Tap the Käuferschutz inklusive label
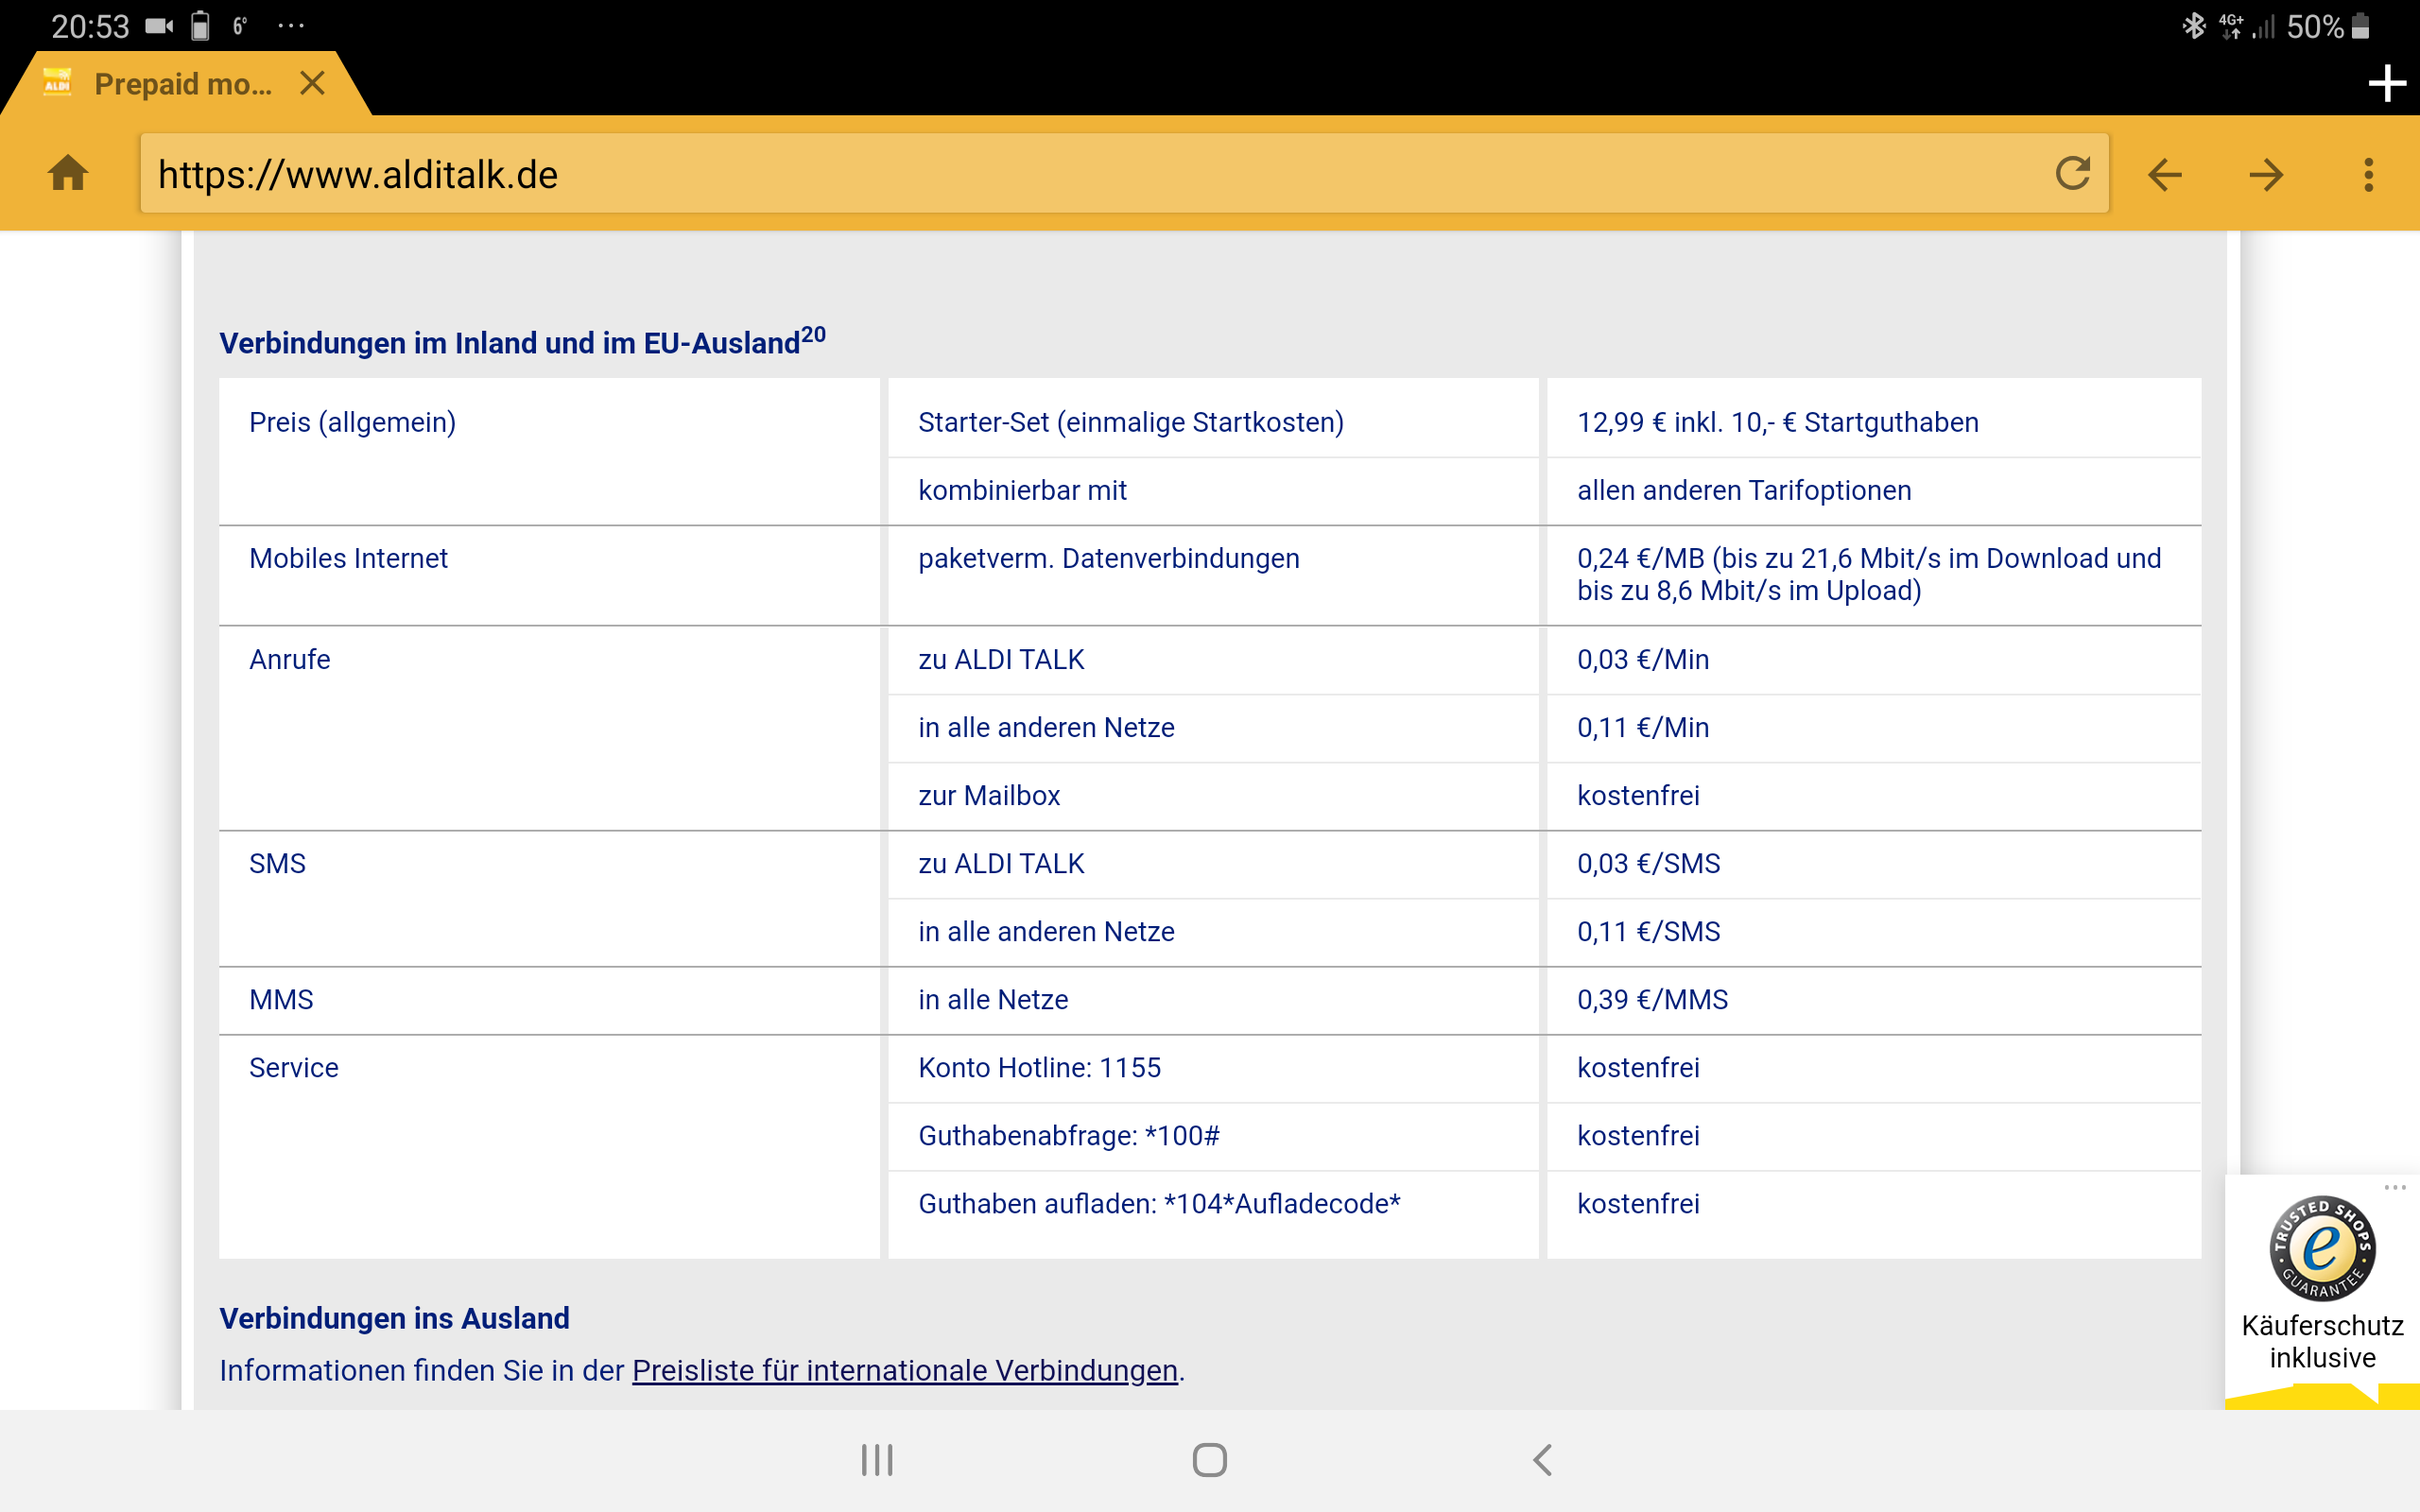 click(x=2322, y=1341)
